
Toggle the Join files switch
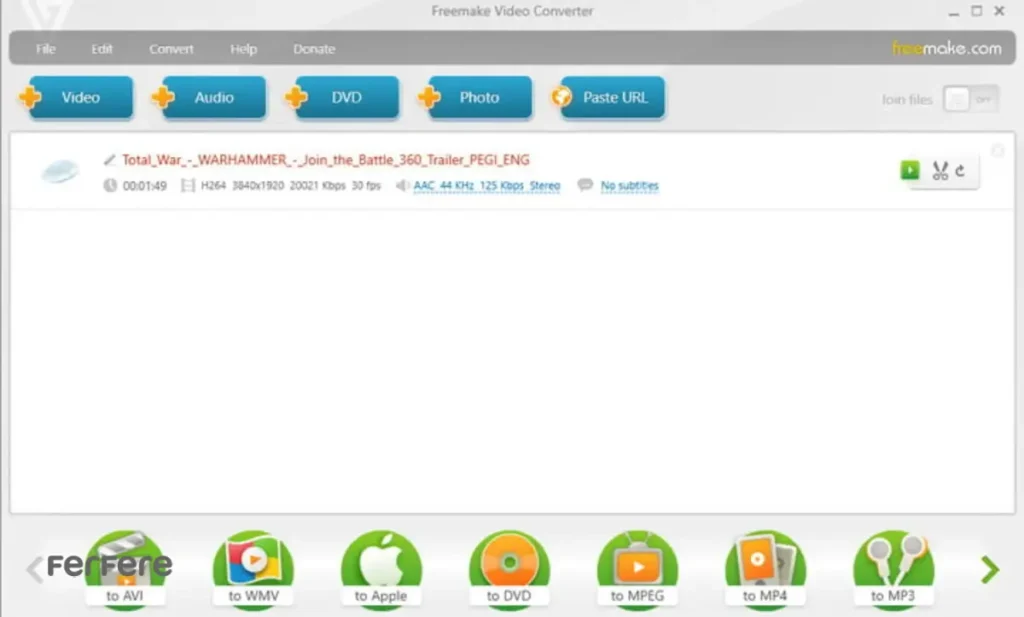coord(970,99)
